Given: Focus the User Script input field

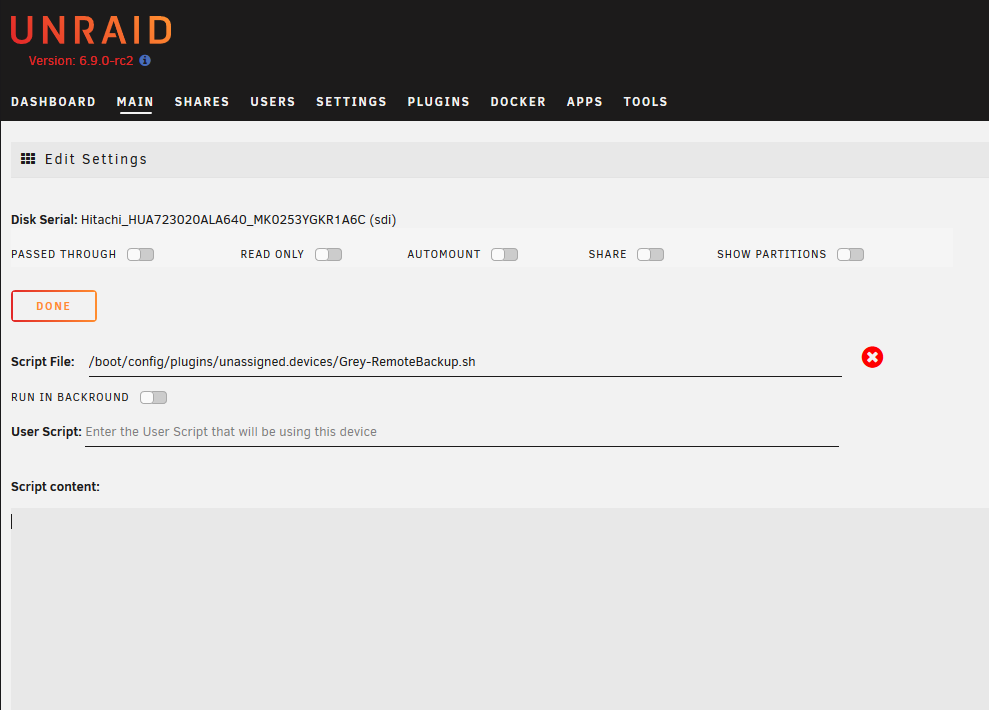Looking at the screenshot, I should tap(462, 432).
